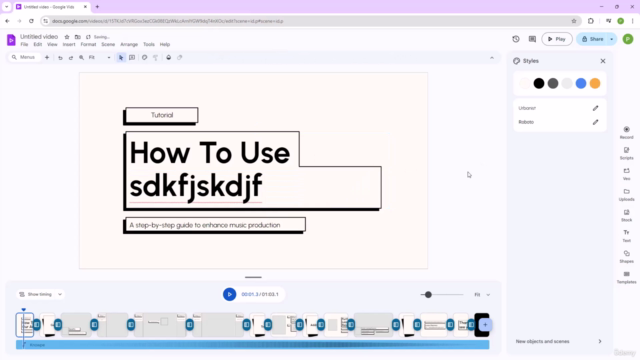The image size is (640, 360).
Task: Select the first scene thumbnail in timeline
Action: [24, 325]
